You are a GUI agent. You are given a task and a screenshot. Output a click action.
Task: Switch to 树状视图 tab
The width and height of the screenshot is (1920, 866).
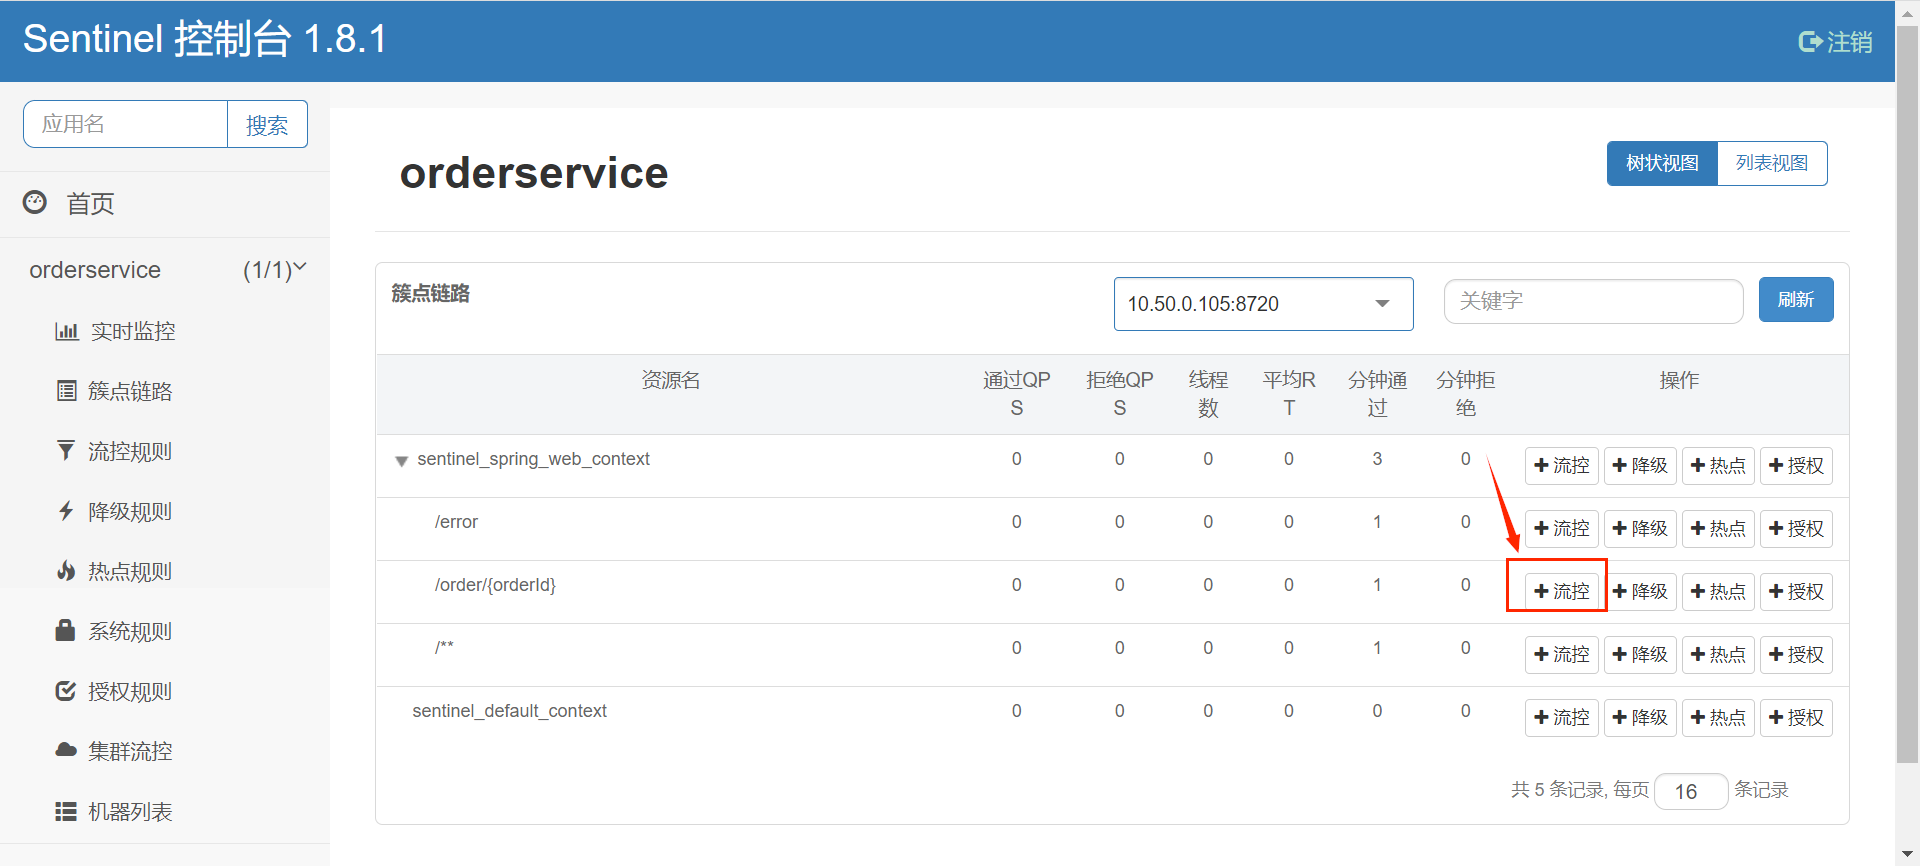point(1662,163)
